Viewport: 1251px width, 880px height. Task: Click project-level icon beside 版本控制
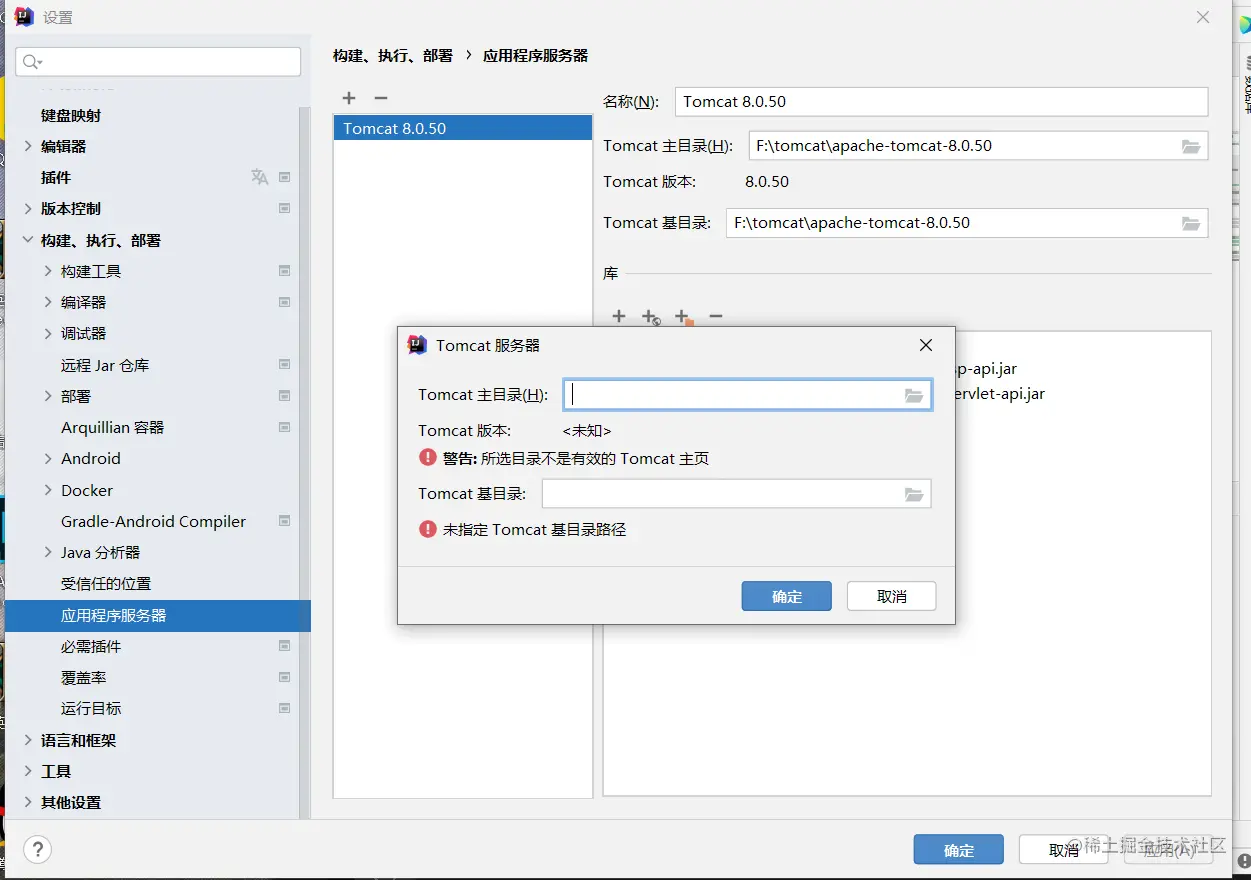(x=285, y=209)
